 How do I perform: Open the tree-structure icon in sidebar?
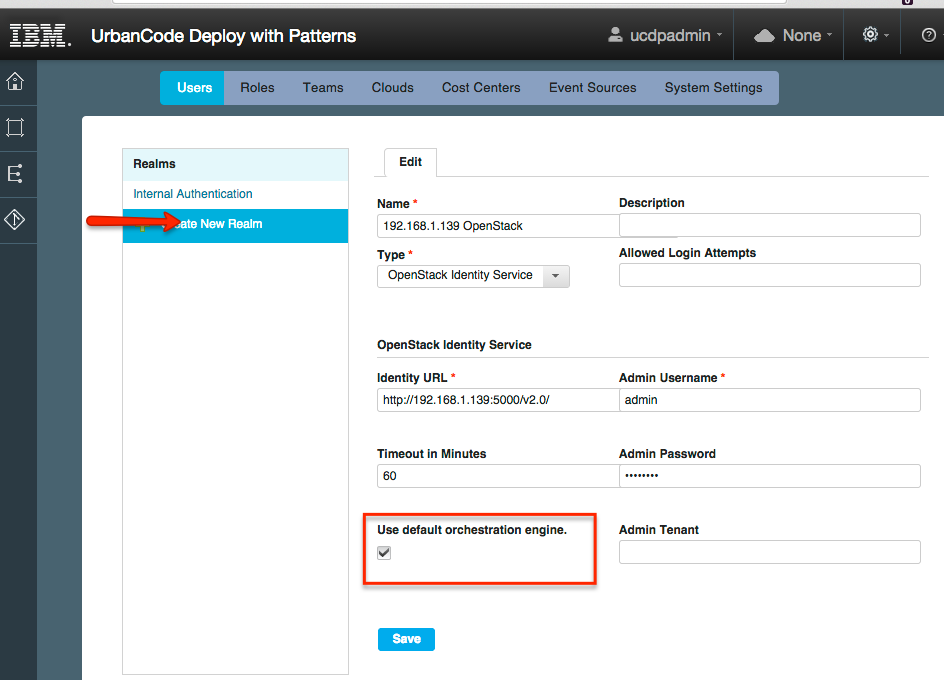pos(15,173)
